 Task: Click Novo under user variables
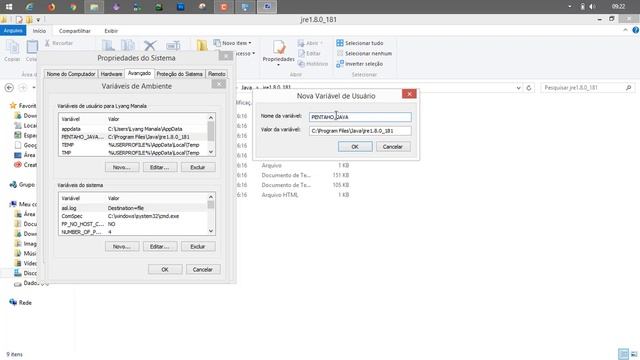click(x=122, y=167)
